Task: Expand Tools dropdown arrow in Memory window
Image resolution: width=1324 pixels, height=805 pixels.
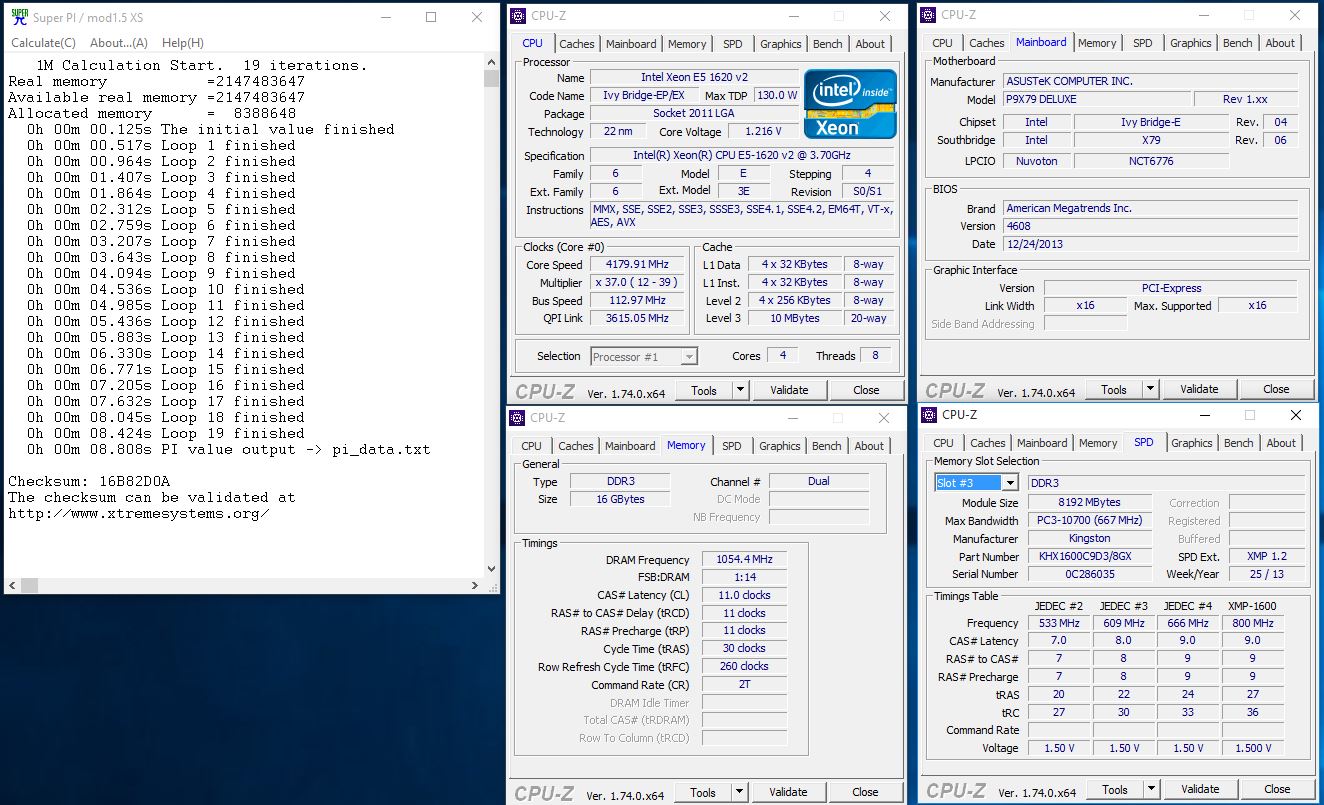Action: click(x=740, y=792)
